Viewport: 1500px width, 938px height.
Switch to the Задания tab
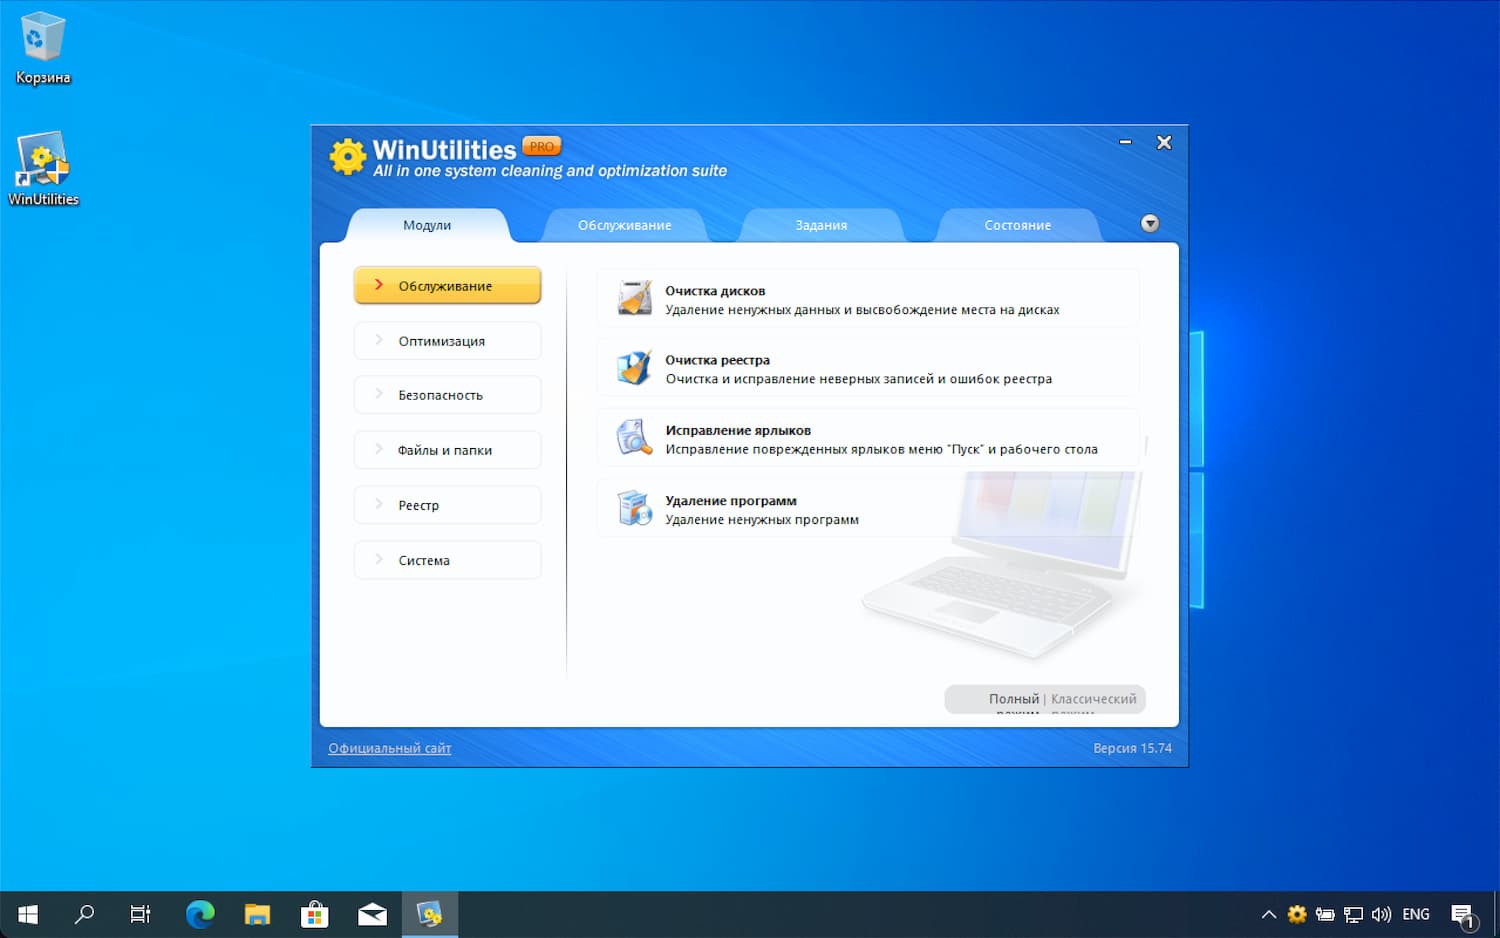(x=821, y=225)
